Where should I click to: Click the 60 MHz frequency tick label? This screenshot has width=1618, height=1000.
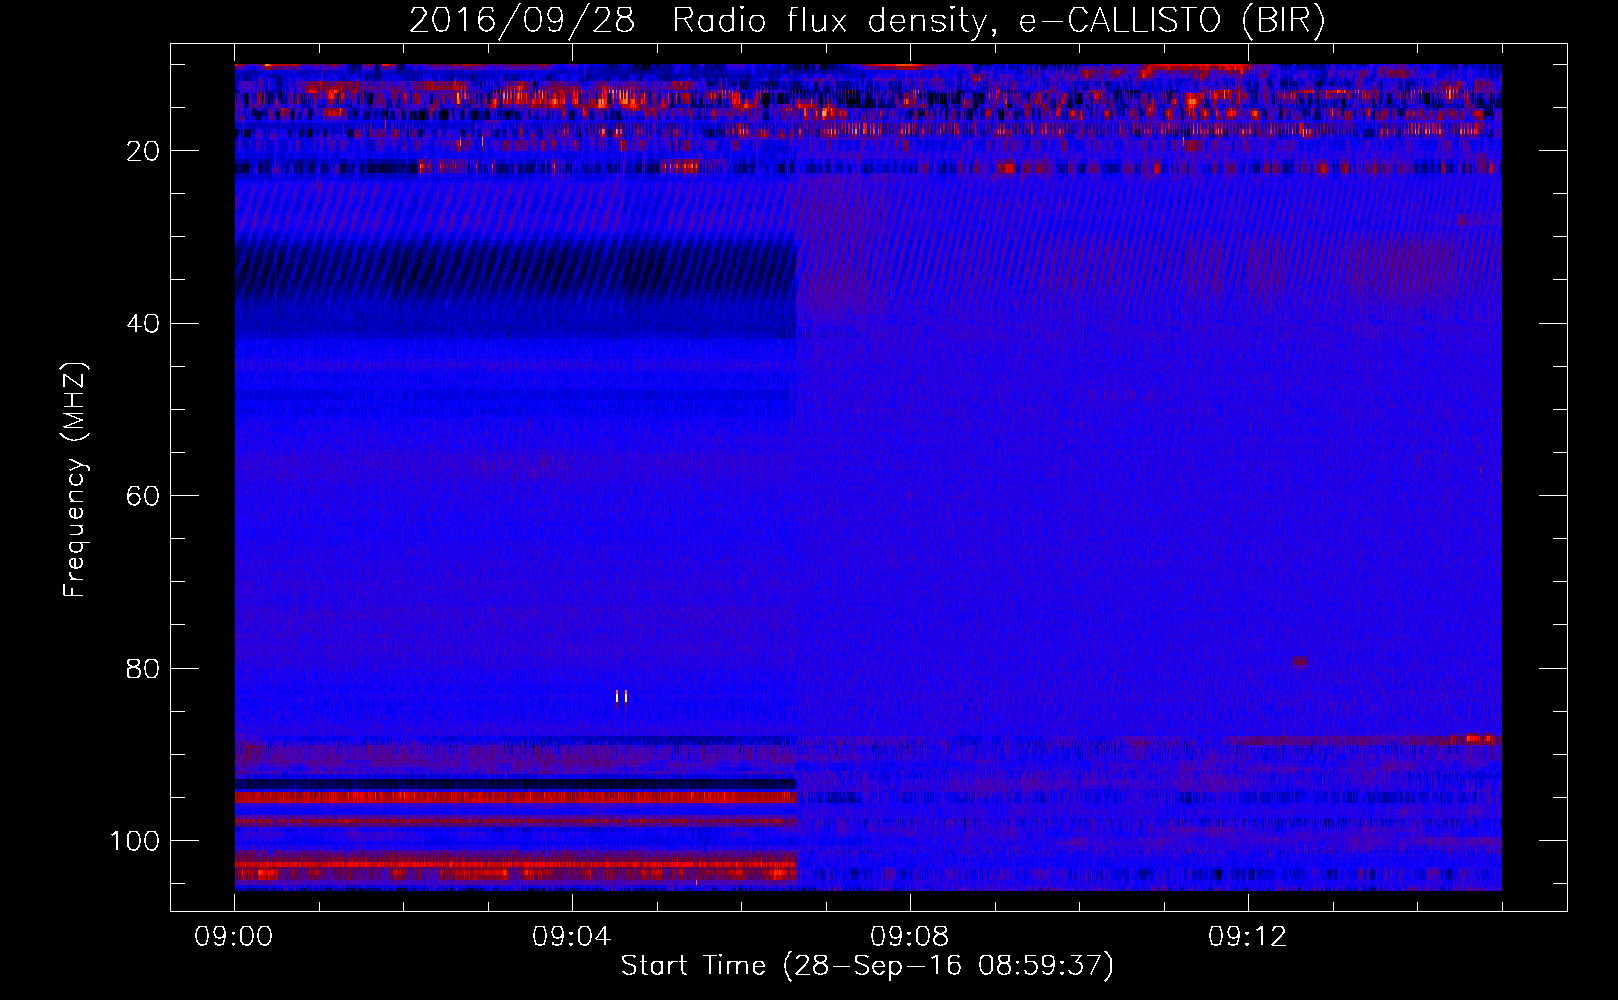pyautogui.click(x=144, y=496)
